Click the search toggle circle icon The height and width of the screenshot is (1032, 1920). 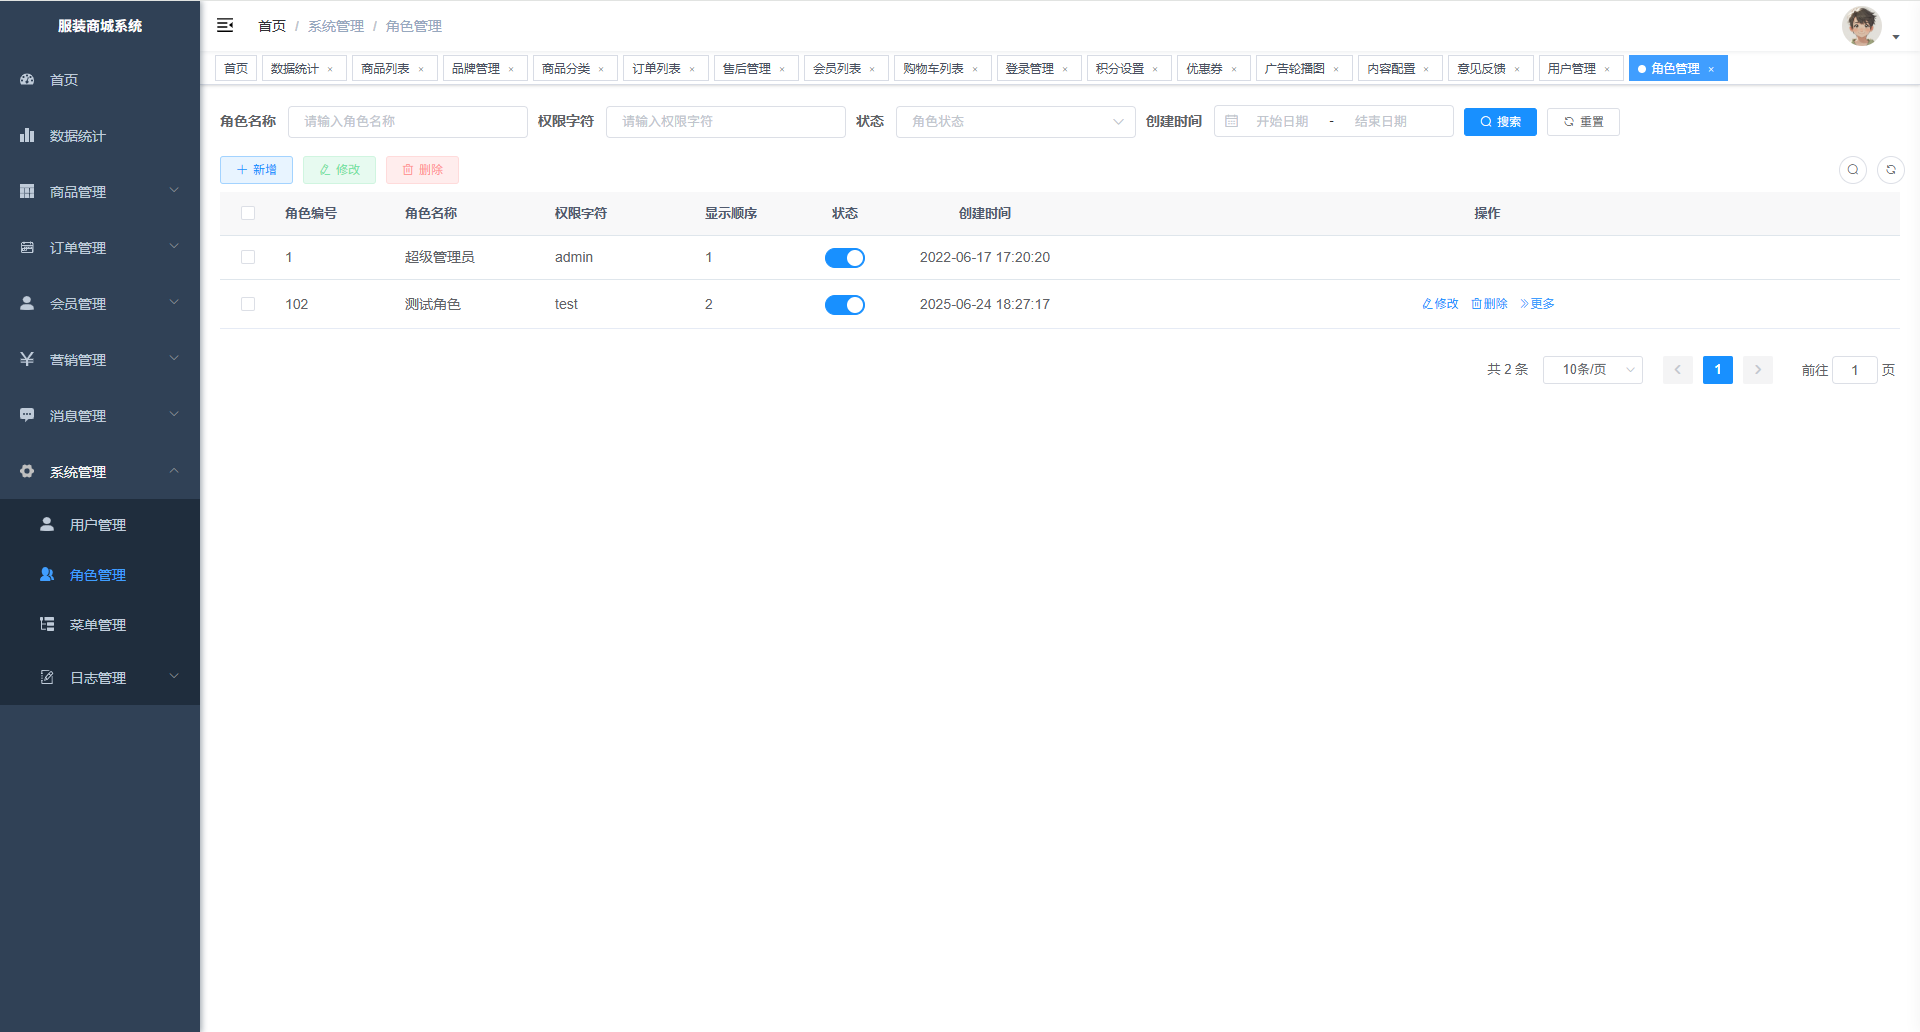1853,170
